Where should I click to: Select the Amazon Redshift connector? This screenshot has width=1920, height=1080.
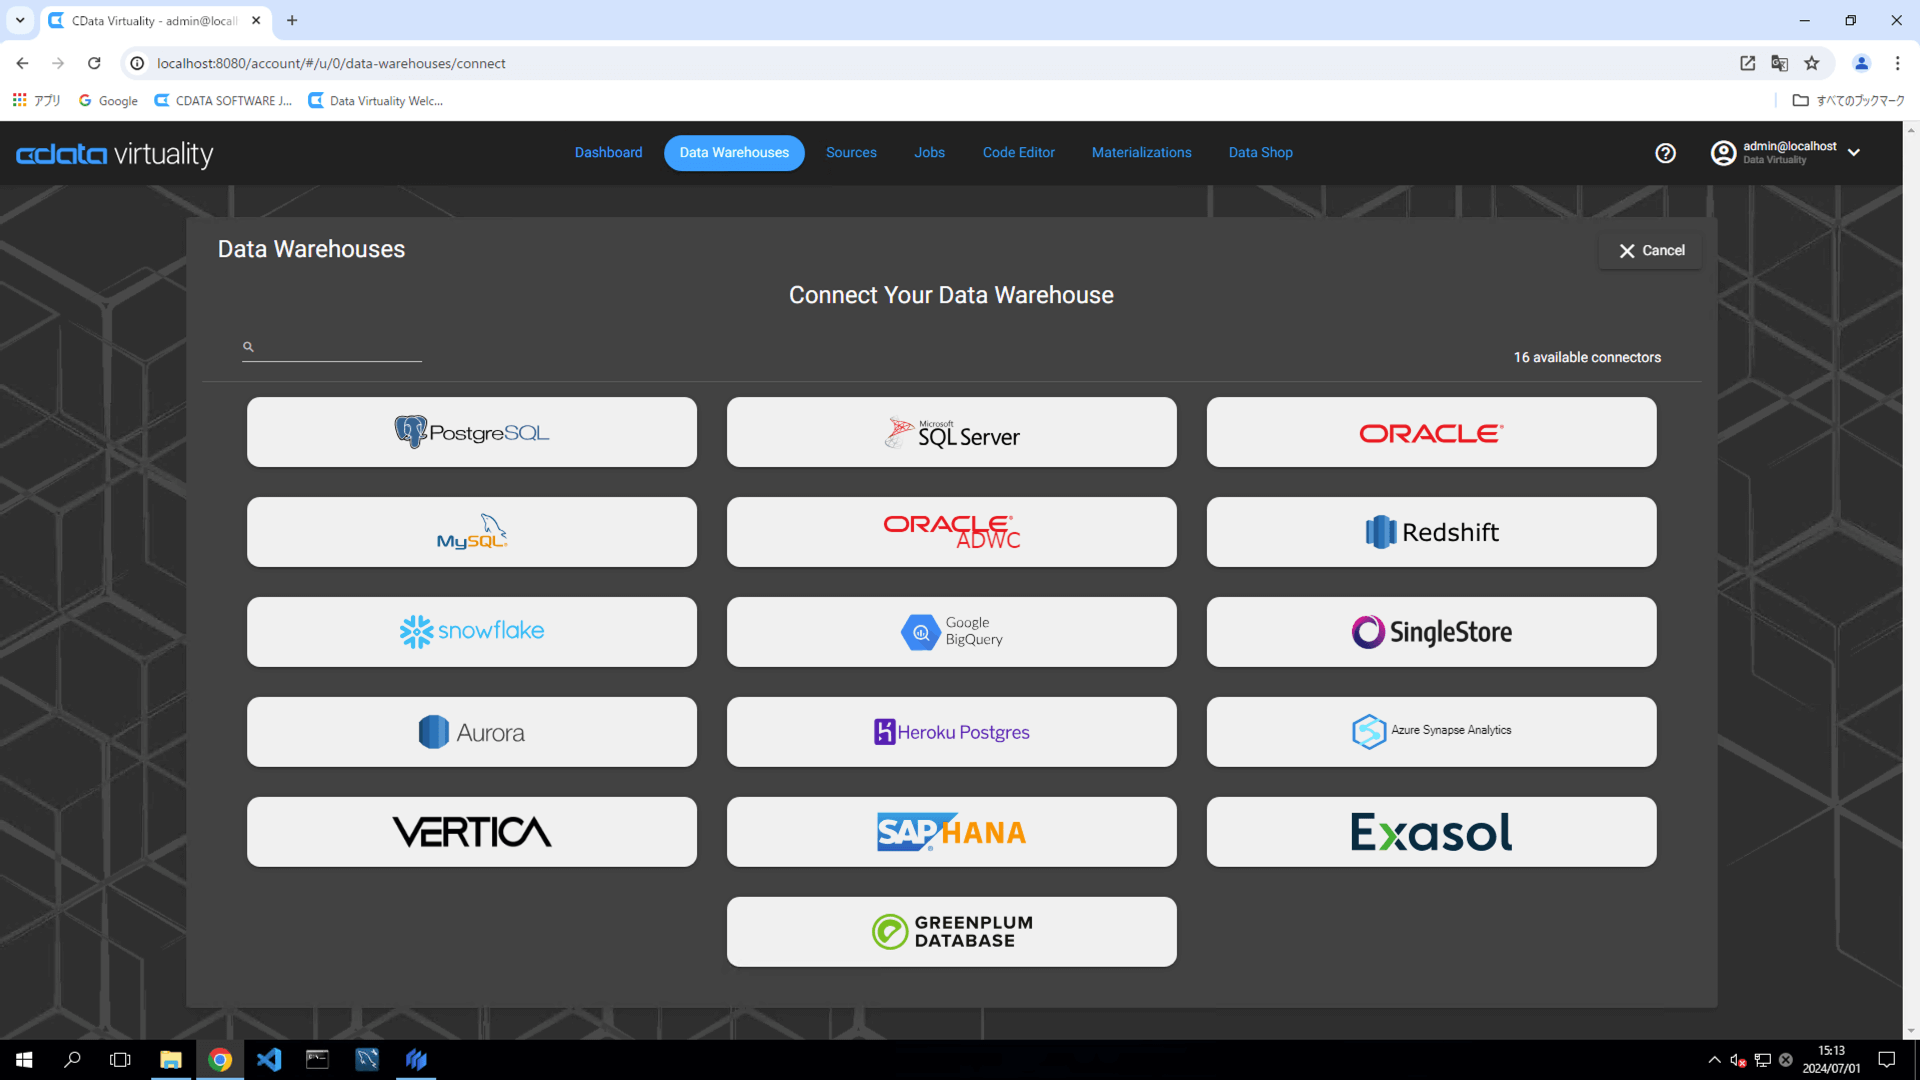pyautogui.click(x=1431, y=532)
